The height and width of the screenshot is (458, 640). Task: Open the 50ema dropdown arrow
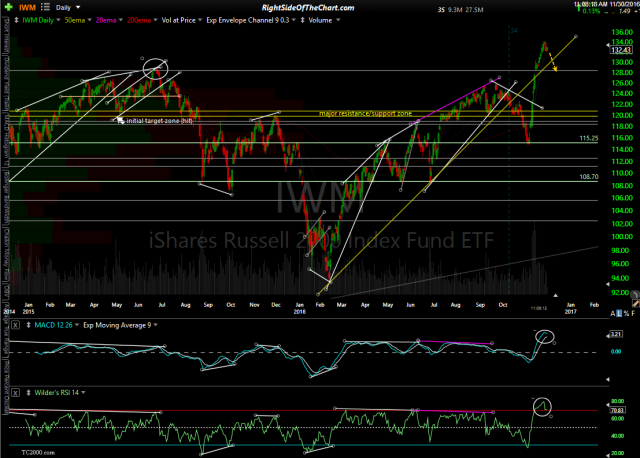90,20
